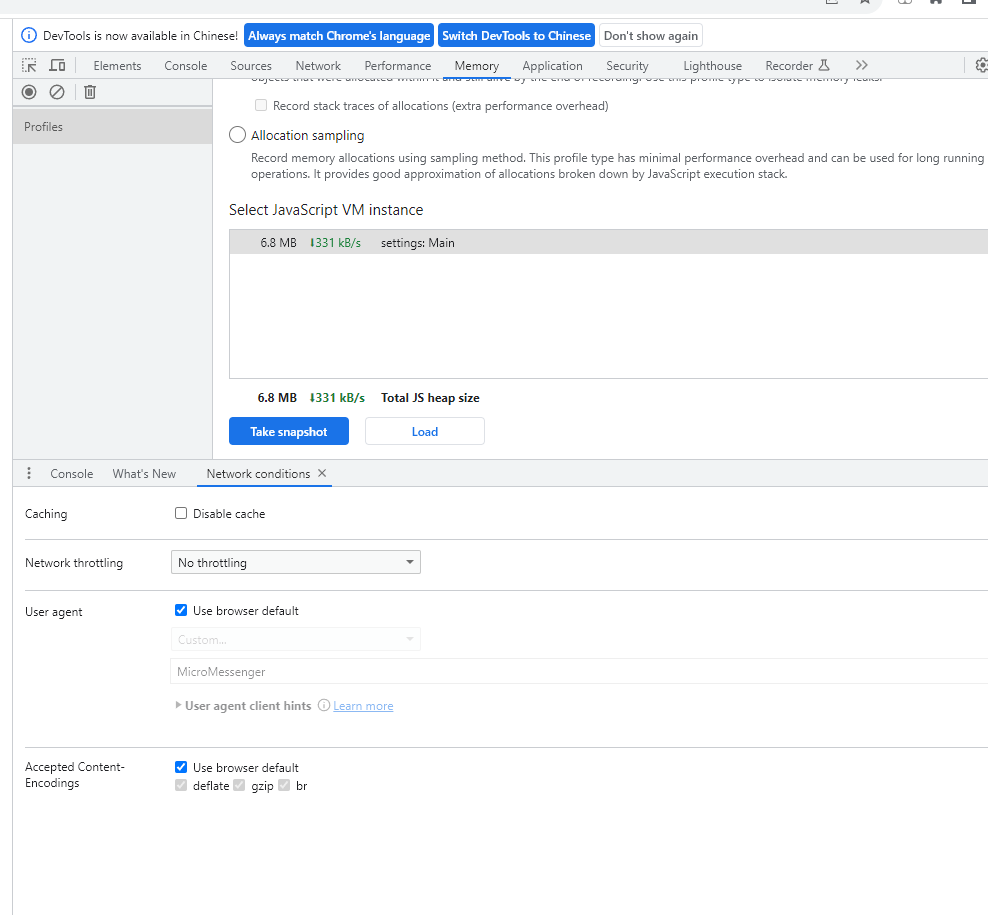Close the Network conditions drawer tab
Screen dimensions: 988x915
click(x=322, y=473)
